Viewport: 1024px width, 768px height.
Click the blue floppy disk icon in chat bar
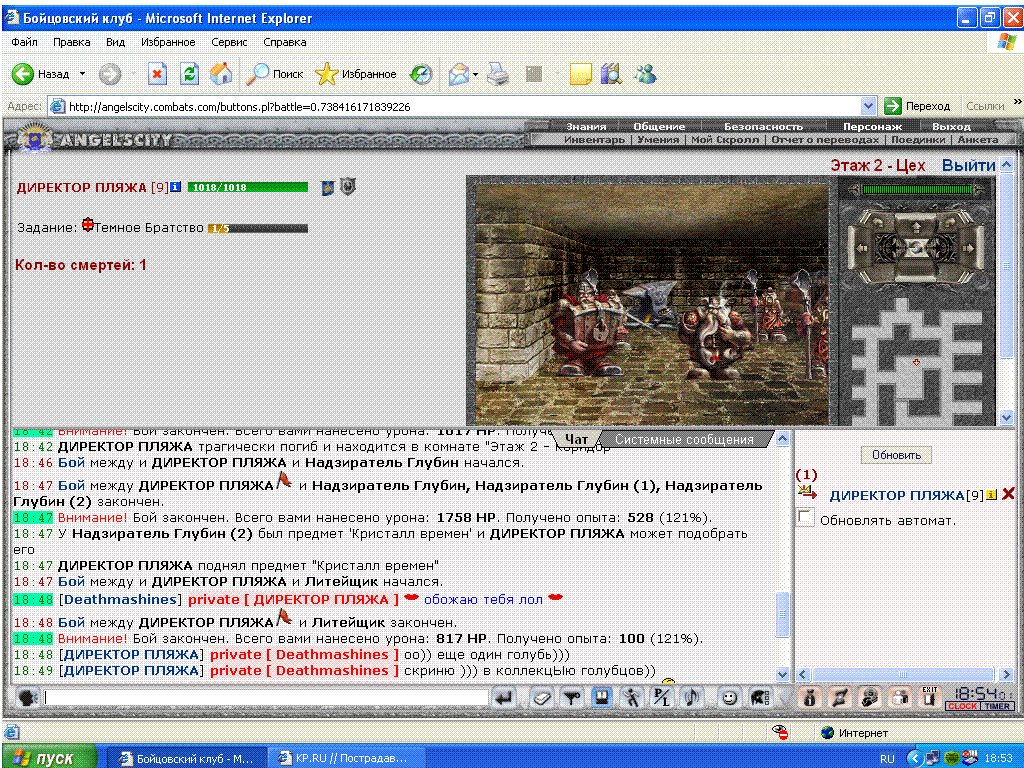(x=602, y=697)
